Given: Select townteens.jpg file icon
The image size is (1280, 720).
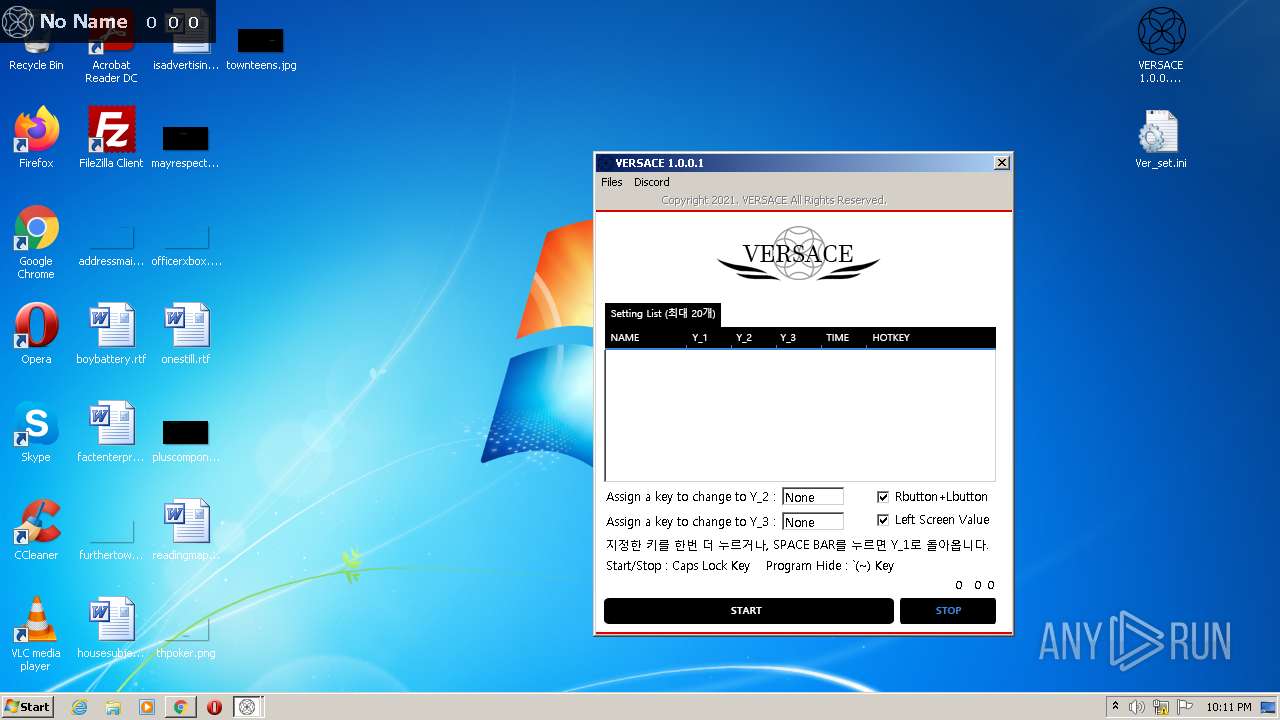Looking at the screenshot, I should (261, 50).
